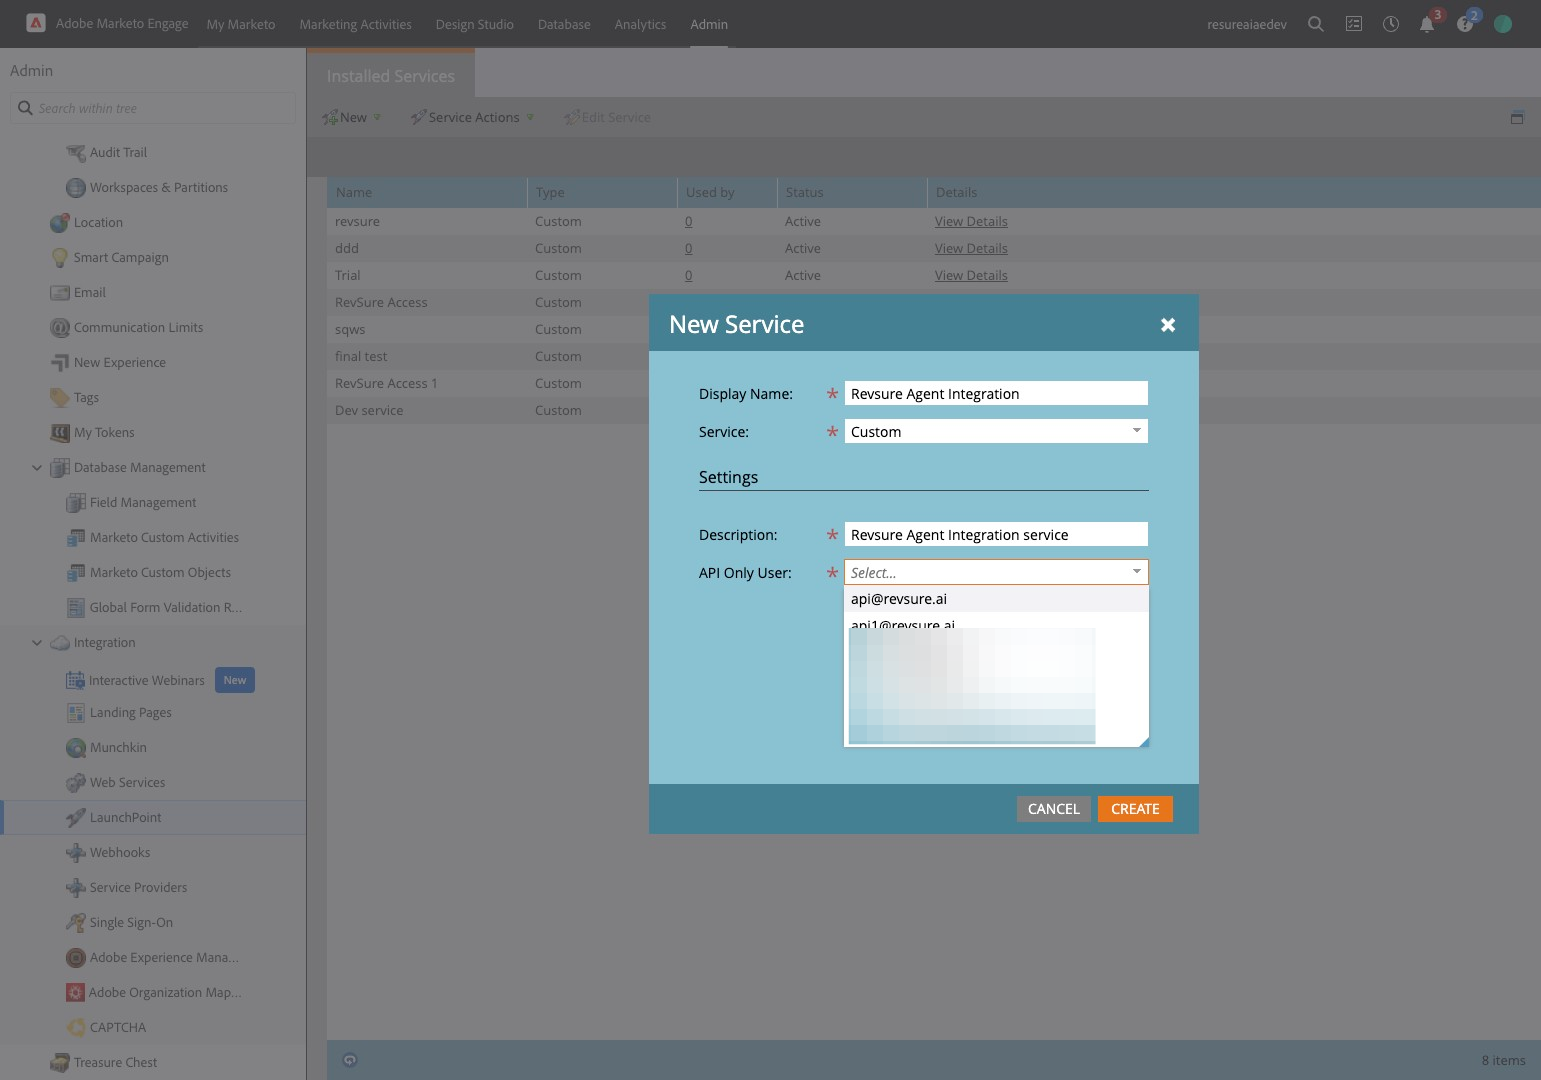Open the help icon in header

(x=1465, y=24)
